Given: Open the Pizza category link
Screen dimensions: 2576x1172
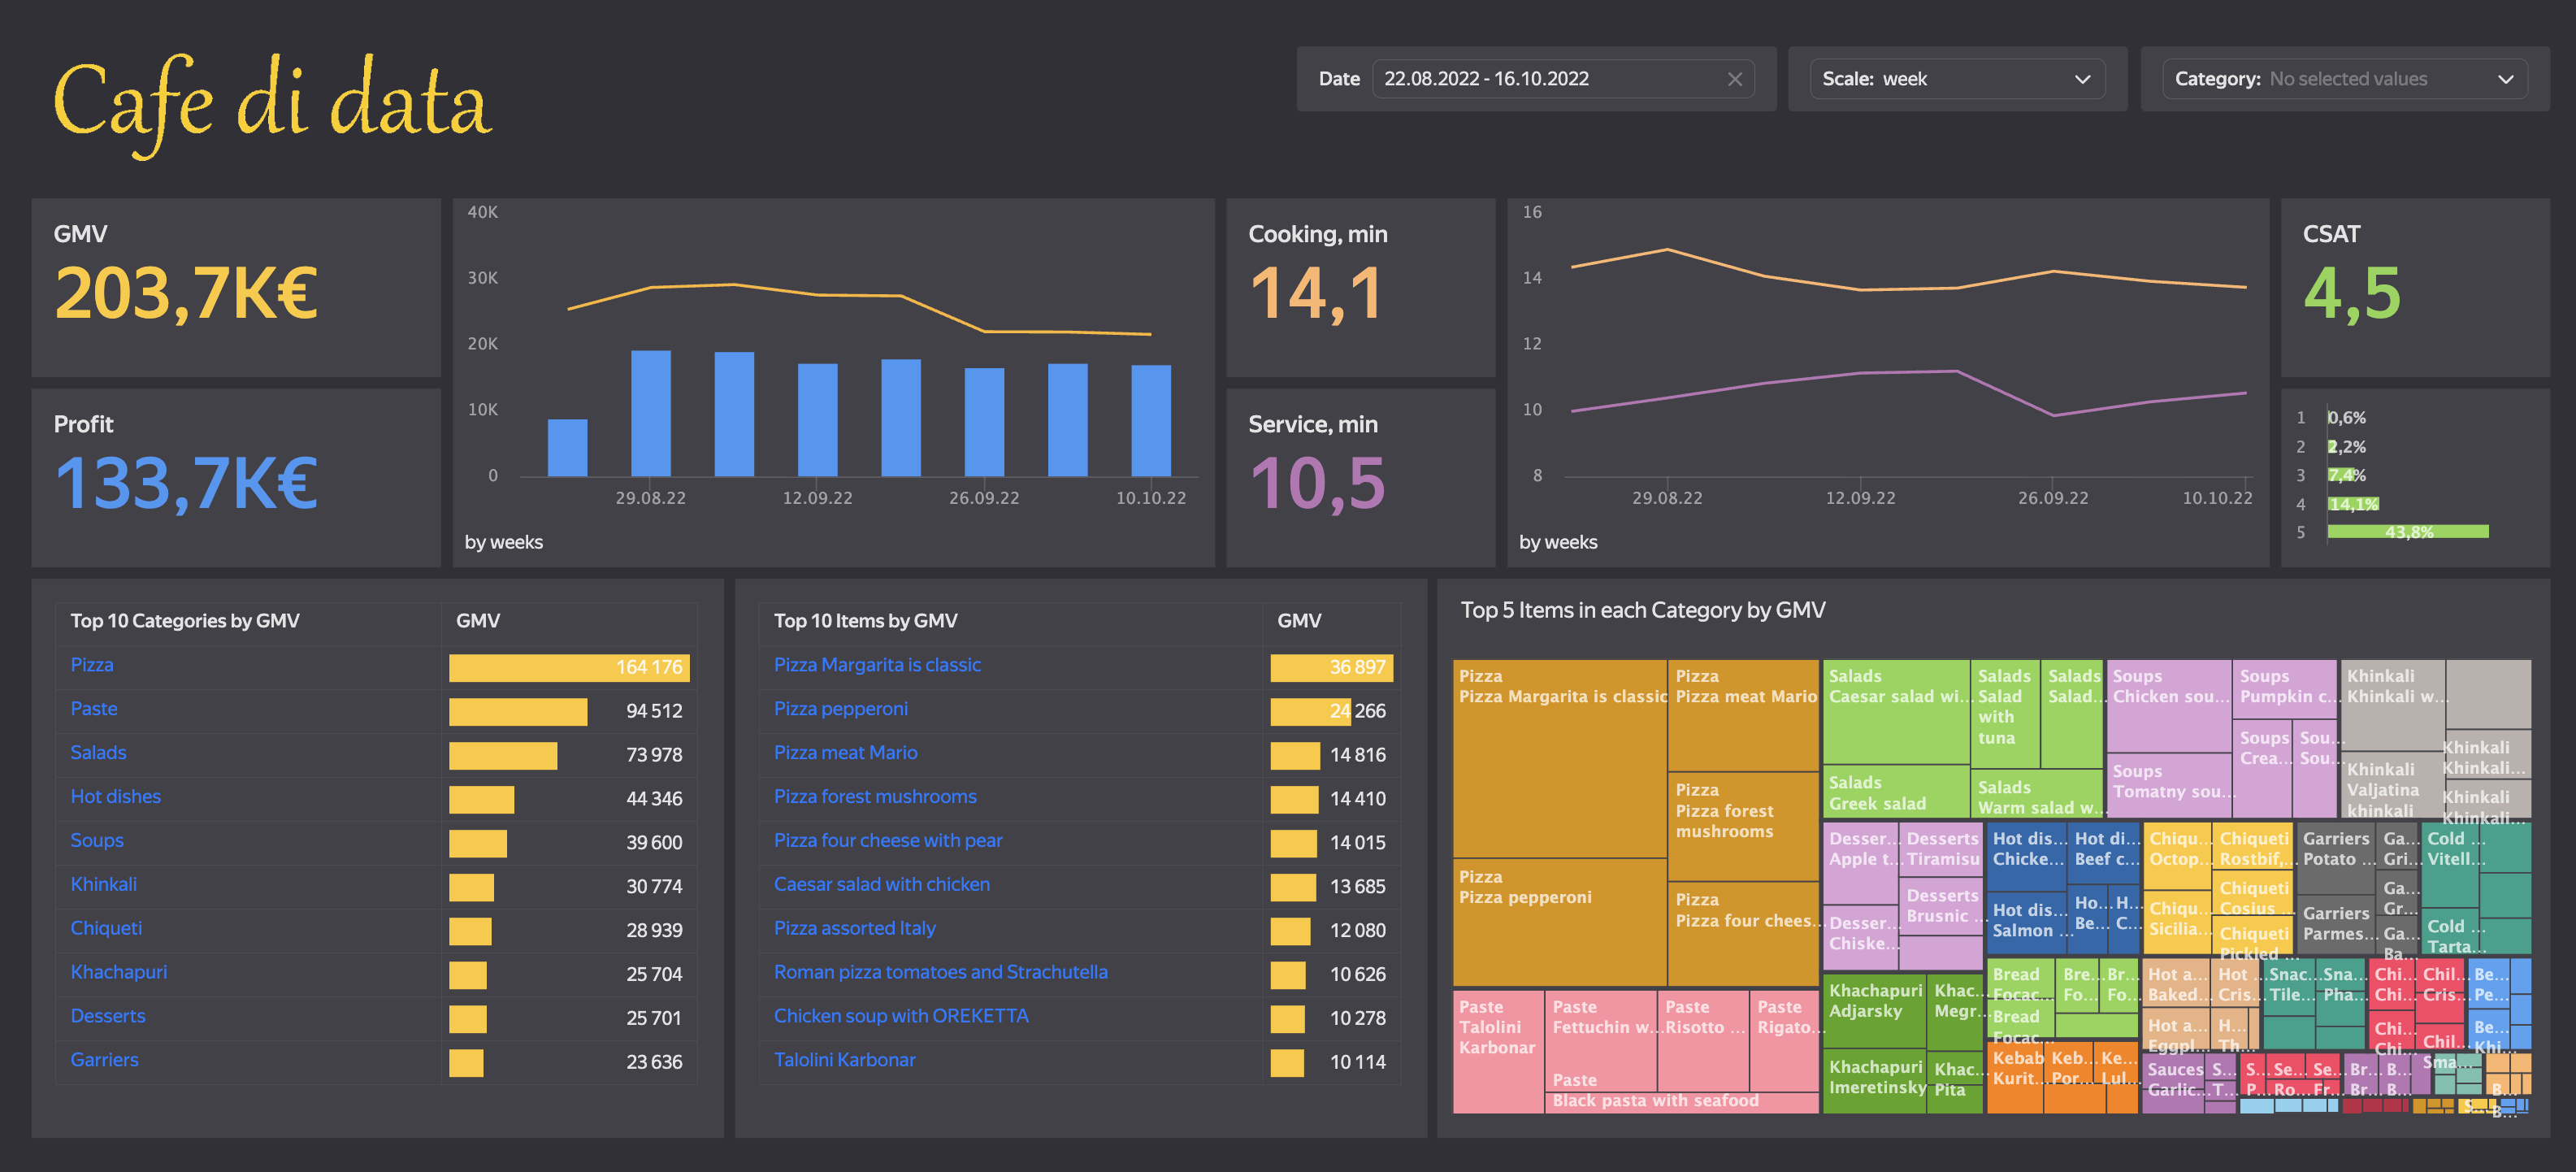Looking at the screenshot, I should point(92,665).
